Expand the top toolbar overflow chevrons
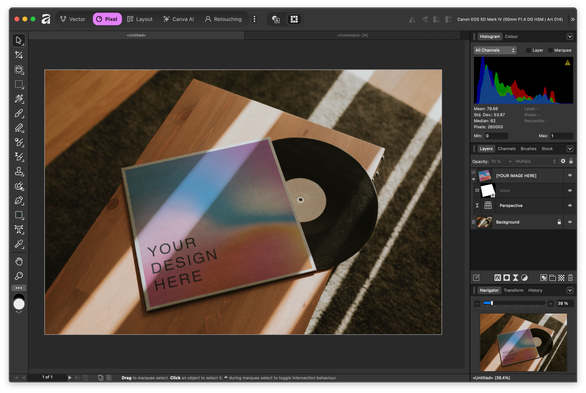 (x=573, y=19)
